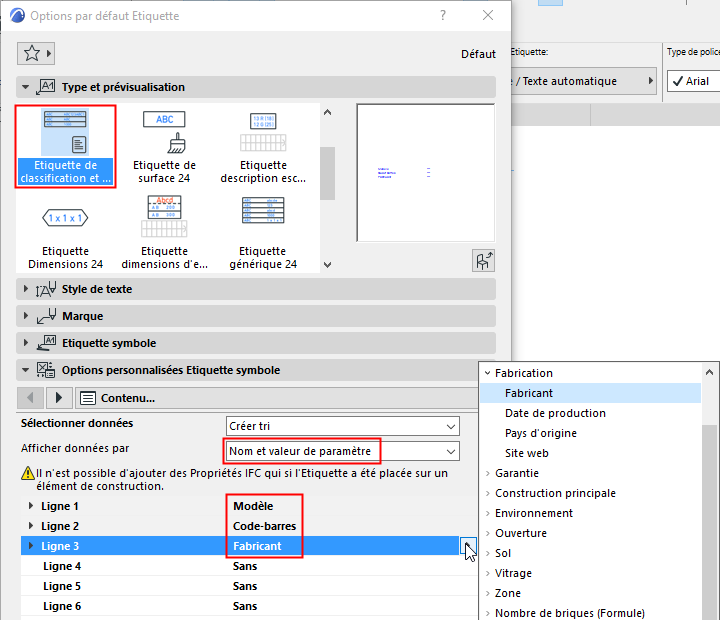This screenshot has height=620, width=720.
Task: Select Etiquette générique 24 type
Action: click(263, 232)
